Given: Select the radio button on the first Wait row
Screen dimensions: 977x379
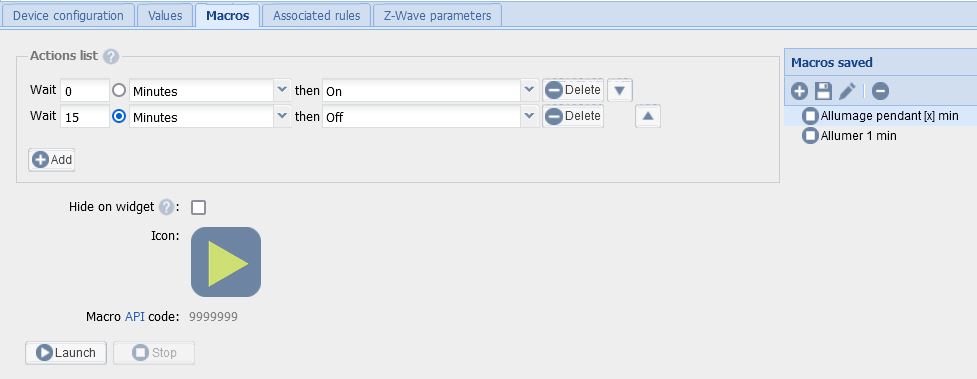Looking at the screenshot, I should (x=119, y=90).
